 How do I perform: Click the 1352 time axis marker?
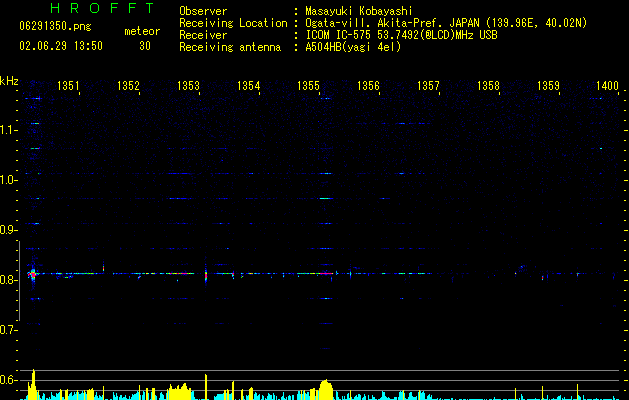pyautogui.click(x=128, y=86)
